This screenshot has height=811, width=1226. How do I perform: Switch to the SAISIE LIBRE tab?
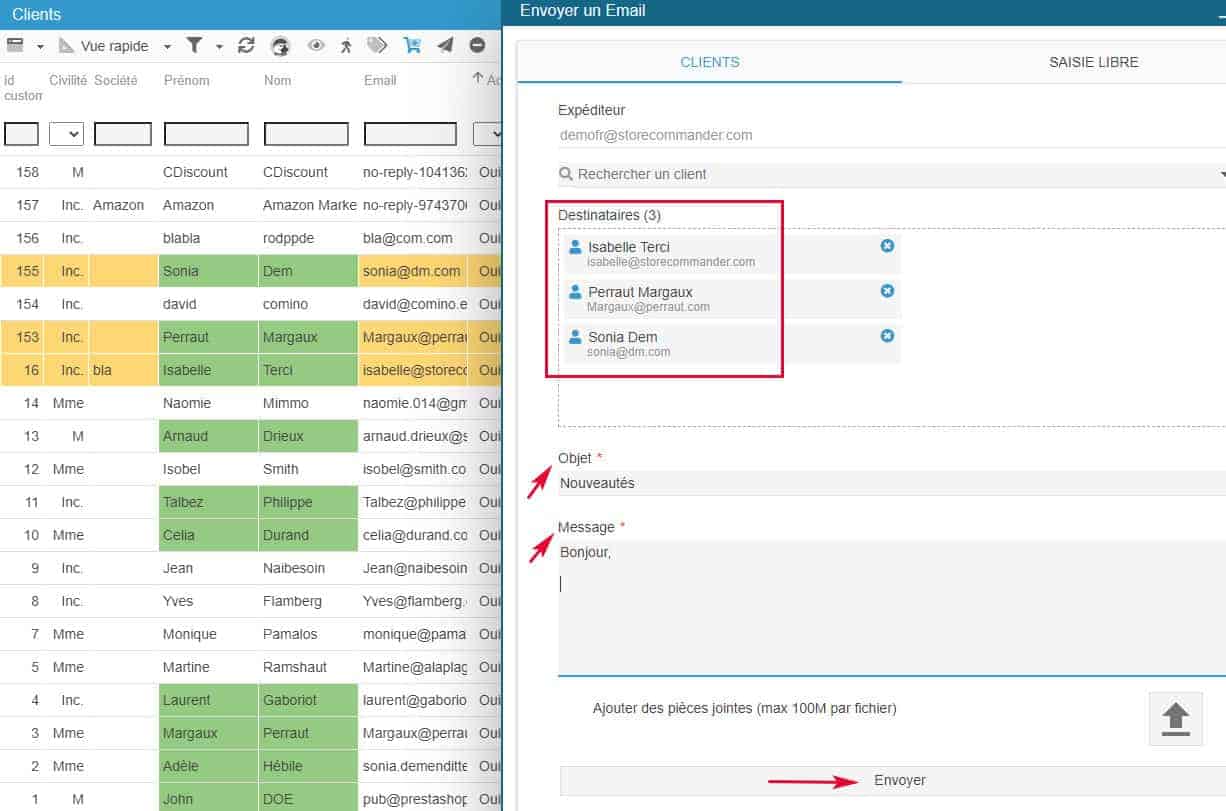[1093, 62]
